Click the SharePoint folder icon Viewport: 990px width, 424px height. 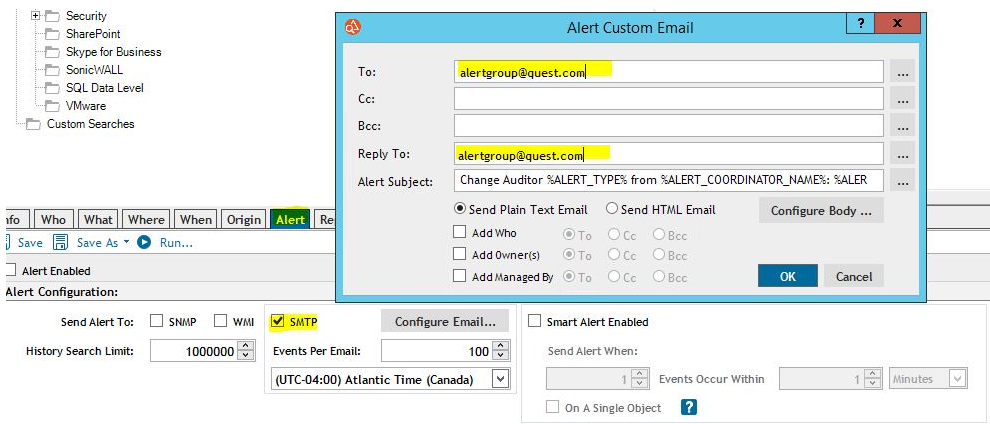[x=52, y=34]
